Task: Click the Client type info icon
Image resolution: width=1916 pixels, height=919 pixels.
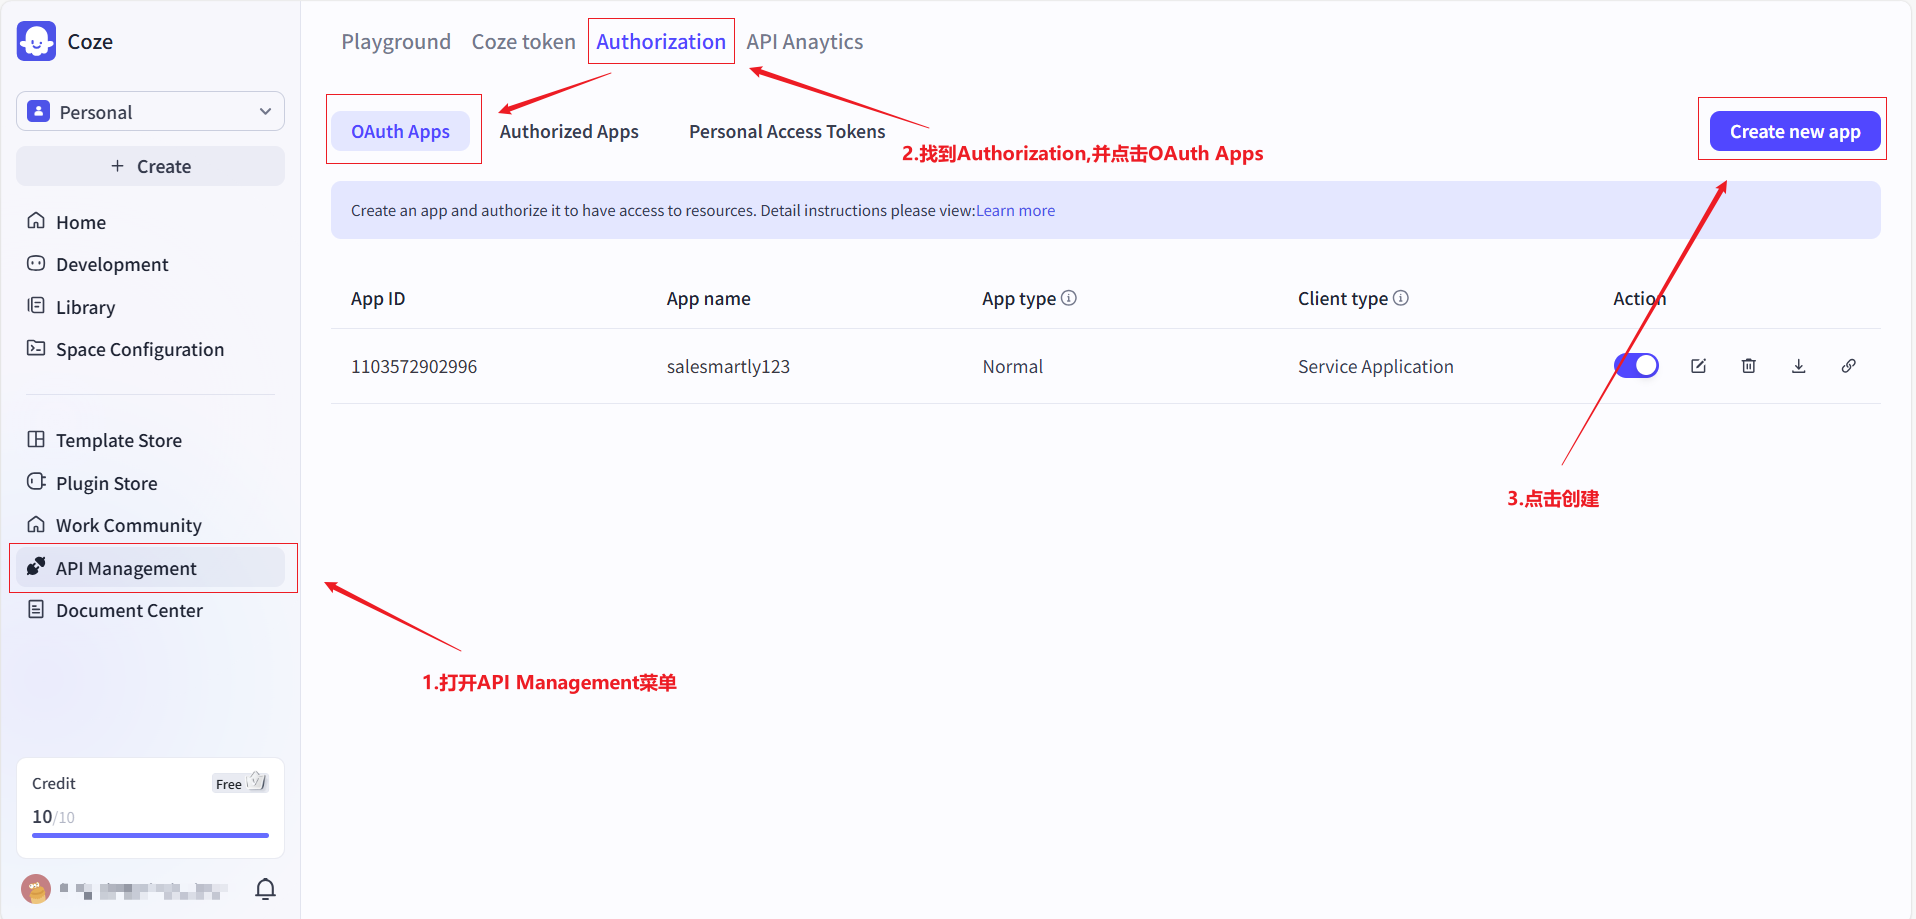Action: tap(1401, 298)
